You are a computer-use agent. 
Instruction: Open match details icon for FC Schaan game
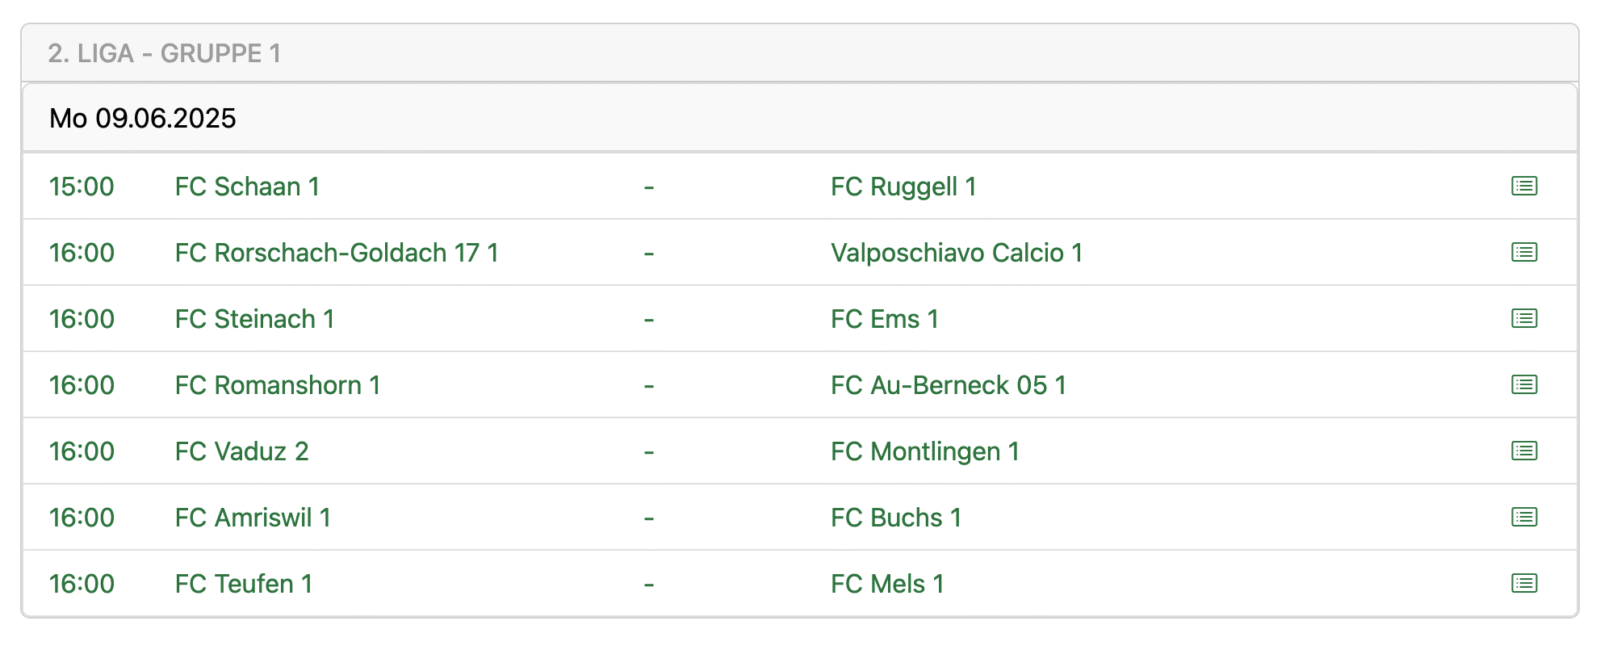click(1523, 186)
